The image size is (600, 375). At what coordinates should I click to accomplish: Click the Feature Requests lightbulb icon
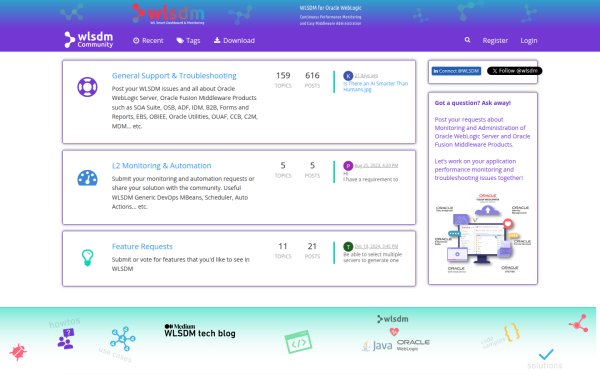coord(87,258)
